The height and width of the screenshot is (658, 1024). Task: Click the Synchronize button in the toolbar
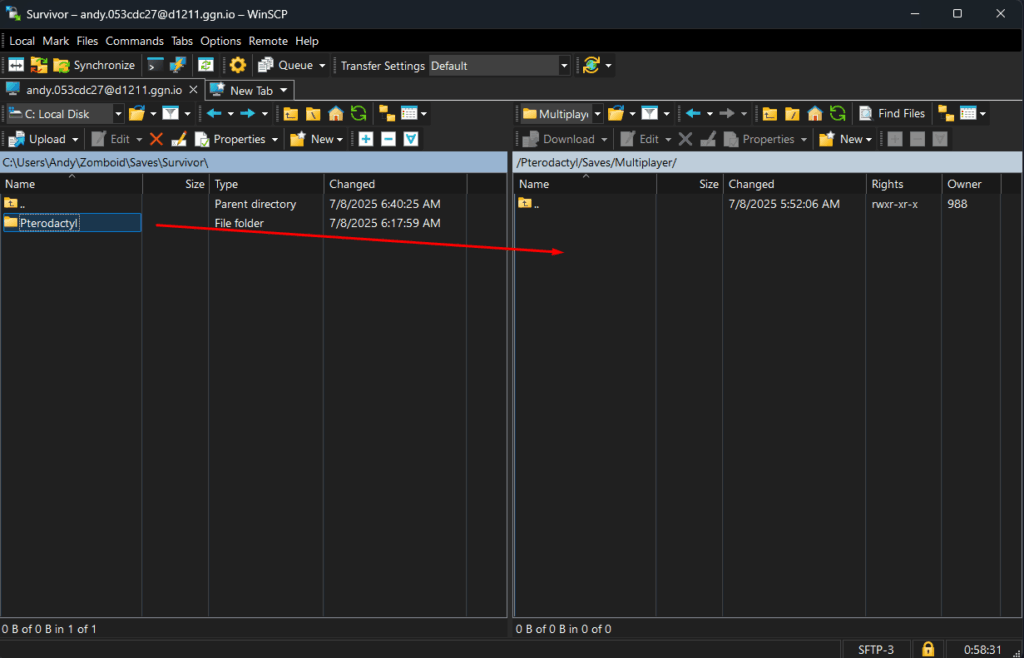tap(93, 66)
